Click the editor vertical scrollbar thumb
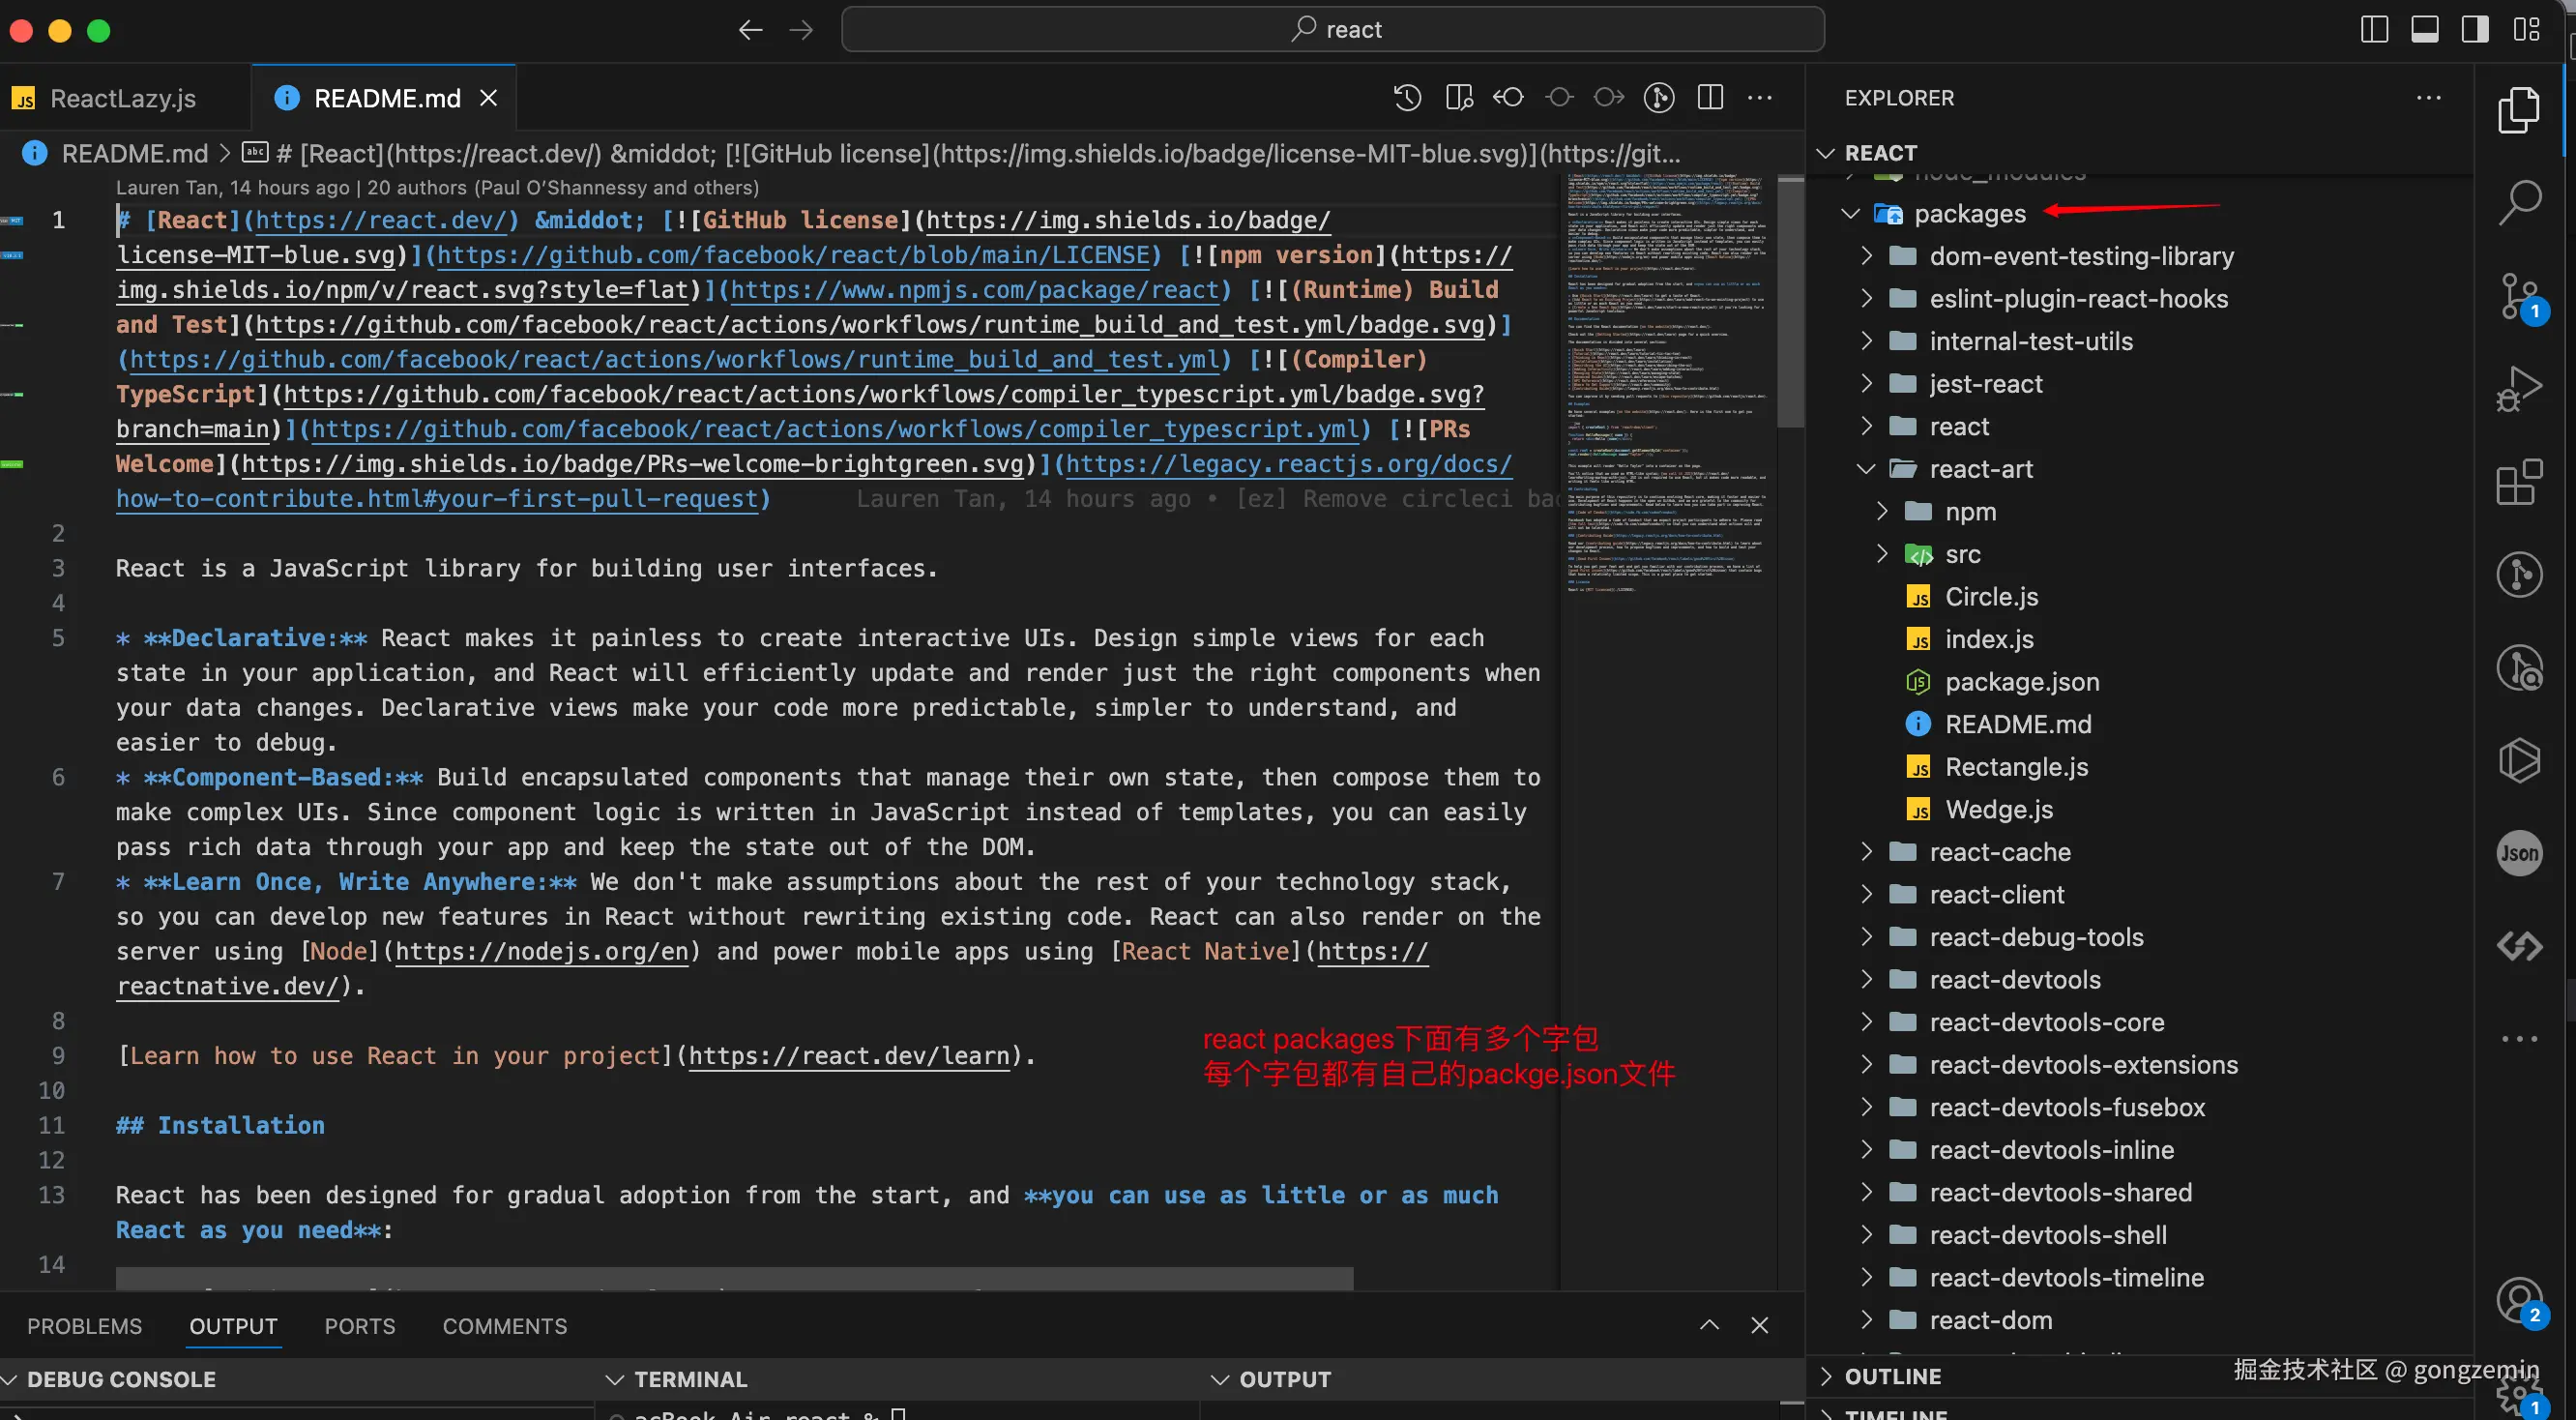 (1790, 300)
